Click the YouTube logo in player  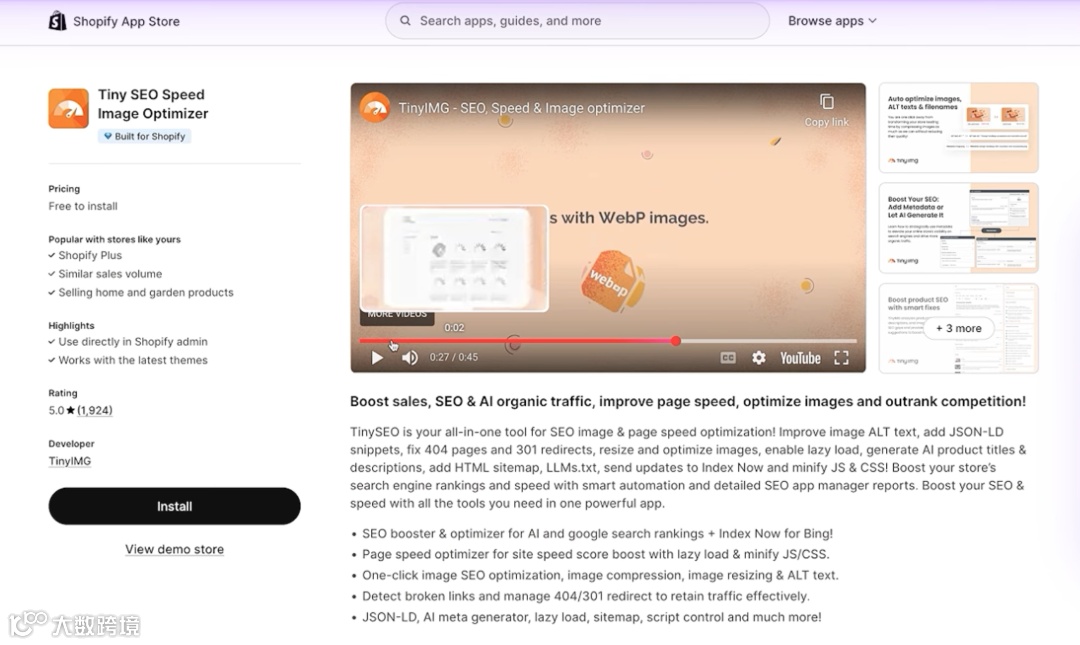point(800,358)
